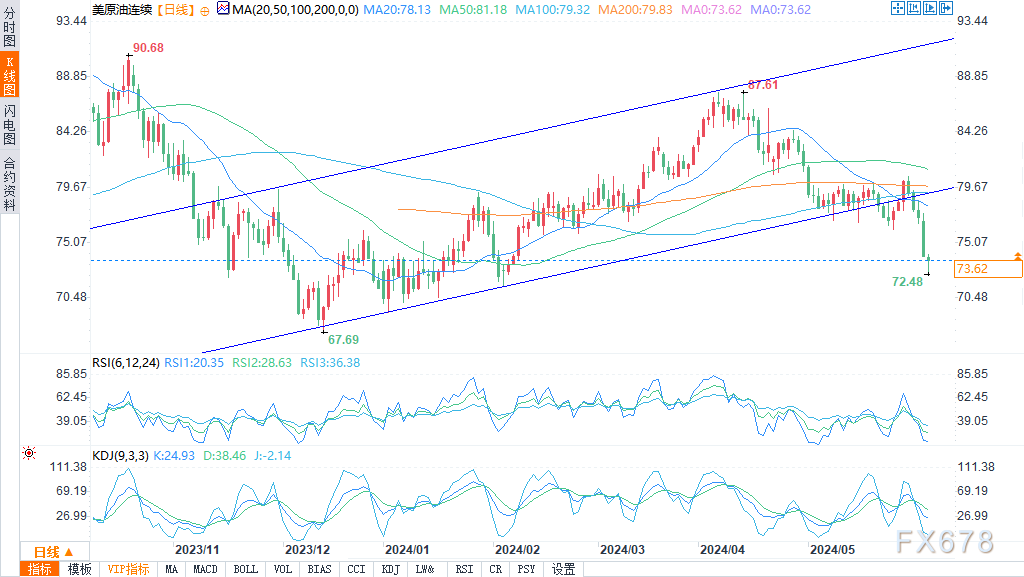Click the orange price alert marker near 73.62
Screen dimensions: 1024x577
point(1017,256)
